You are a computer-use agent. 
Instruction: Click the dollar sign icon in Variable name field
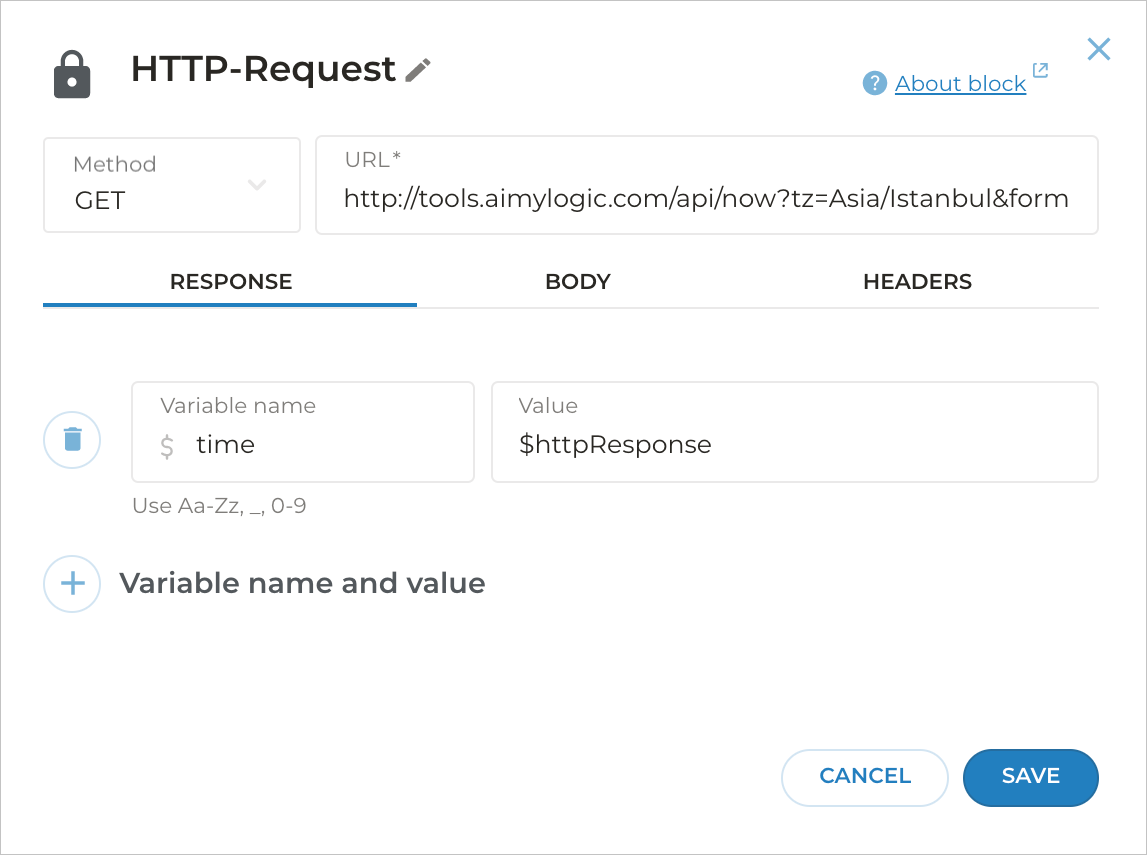166,445
